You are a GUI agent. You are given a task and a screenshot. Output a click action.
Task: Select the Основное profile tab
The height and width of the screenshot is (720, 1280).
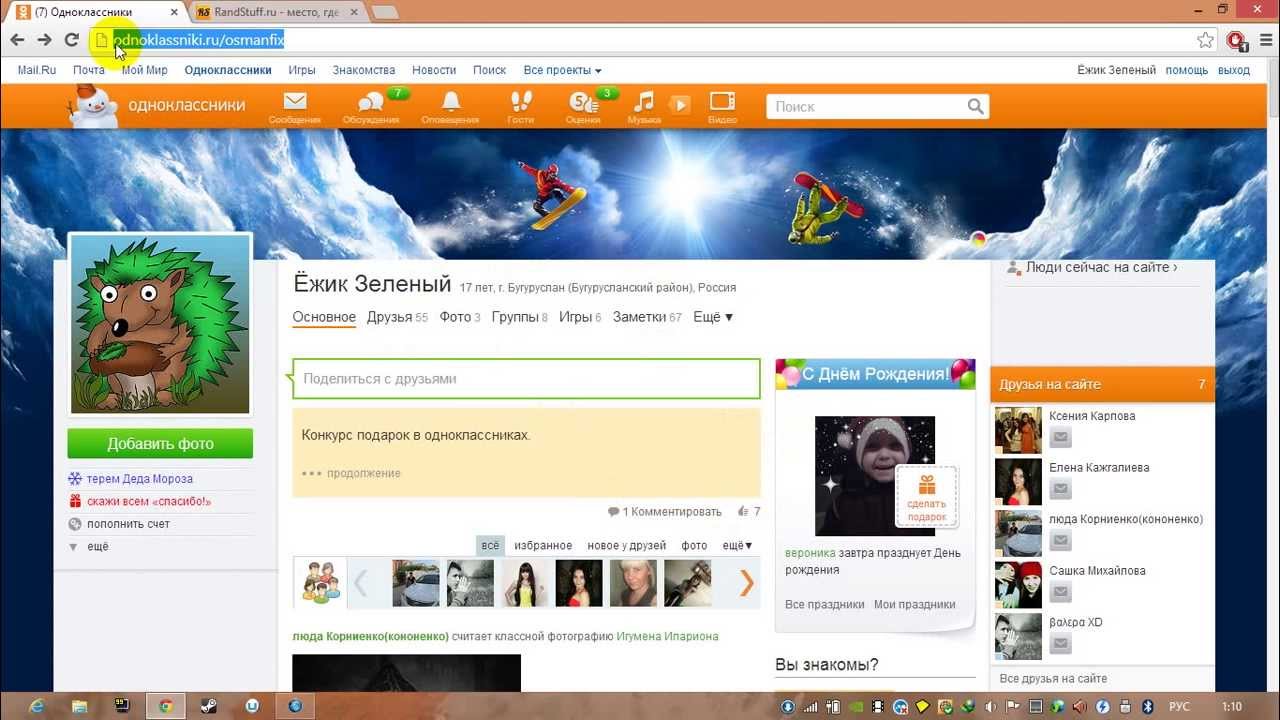pos(324,317)
